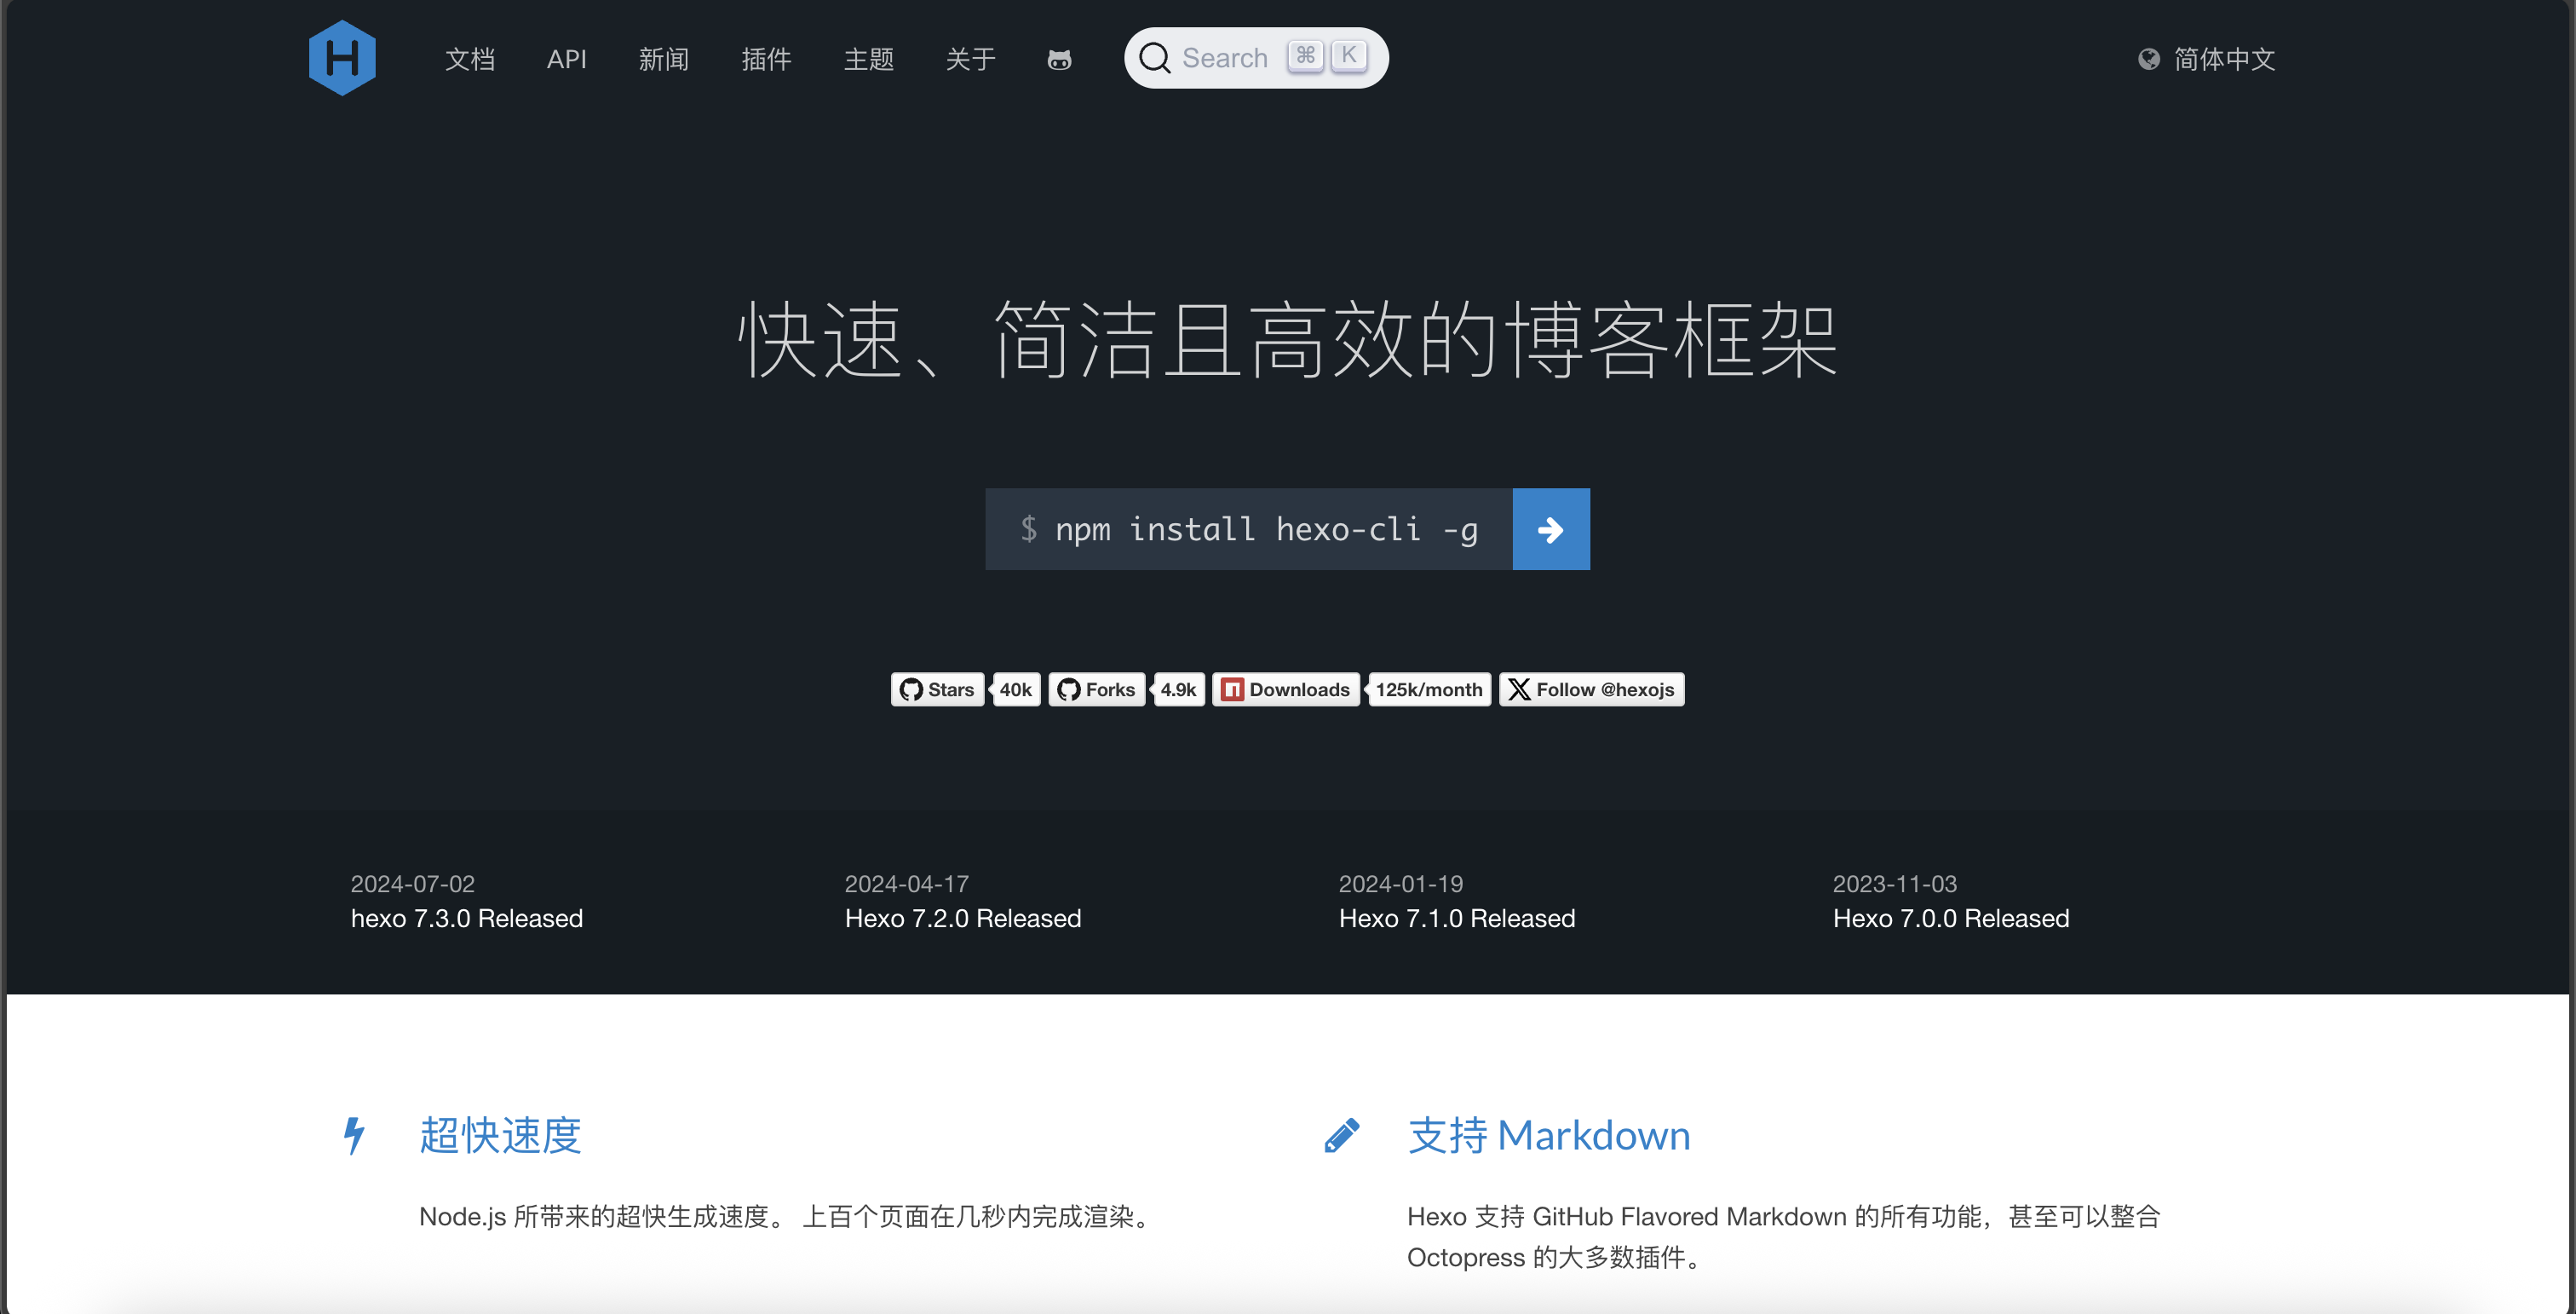Click the X logo in Follow badge
The height and width of the screenshot is (1314, 2576).
pos(1519,689)
